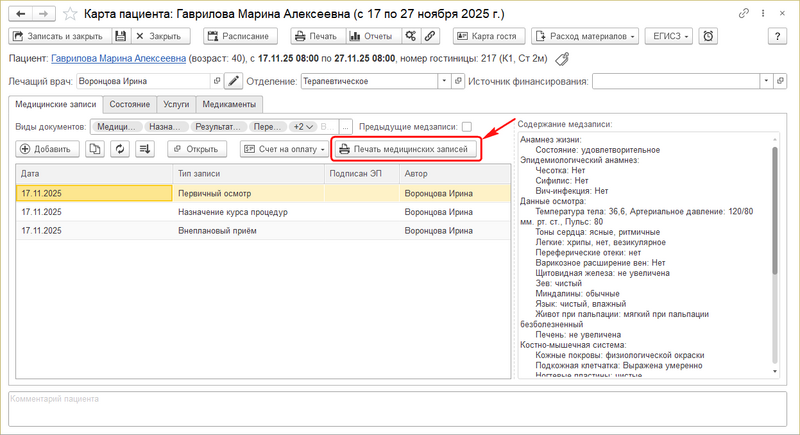Viewport: 800px width, 435px height.
Task: Open the Расход материалов dropdown
Action: [585, 36]
